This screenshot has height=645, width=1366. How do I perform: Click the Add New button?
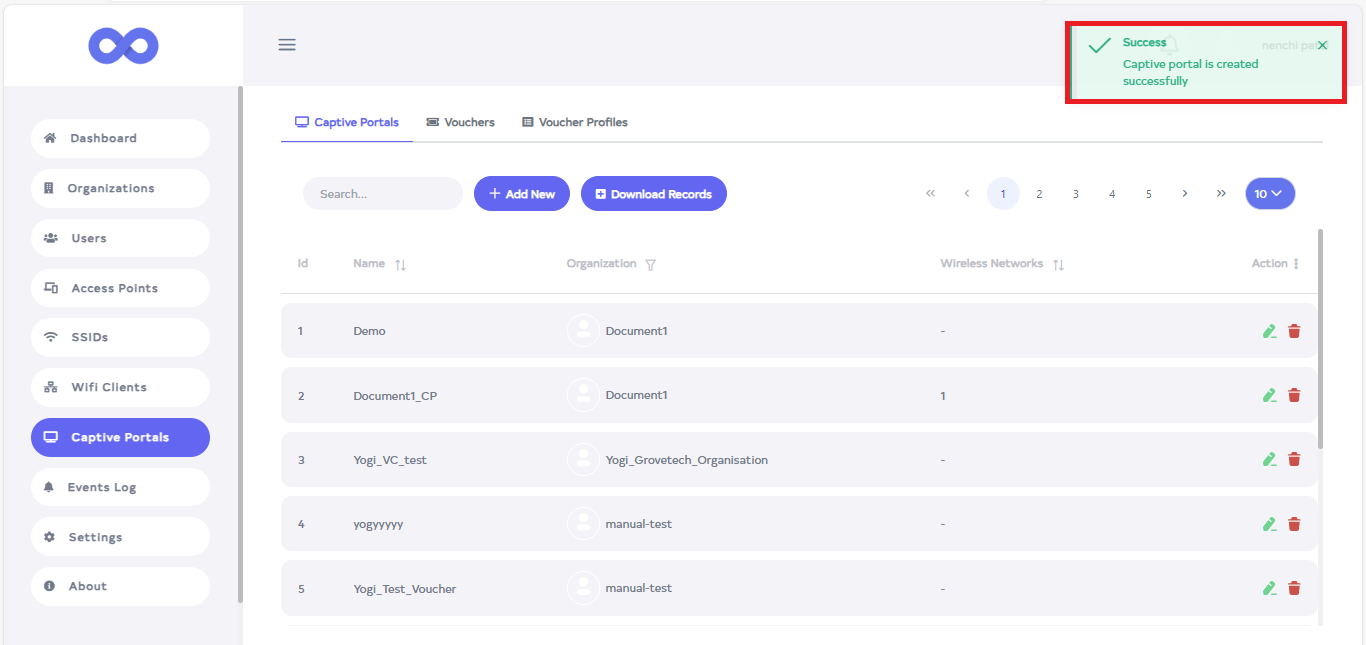pyautogui.click(x=521, y=194)
